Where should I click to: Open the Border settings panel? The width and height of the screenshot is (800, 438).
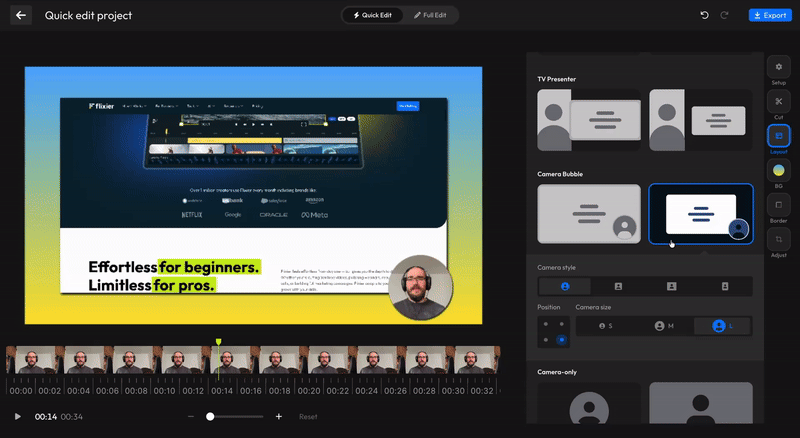click(779, 207)
